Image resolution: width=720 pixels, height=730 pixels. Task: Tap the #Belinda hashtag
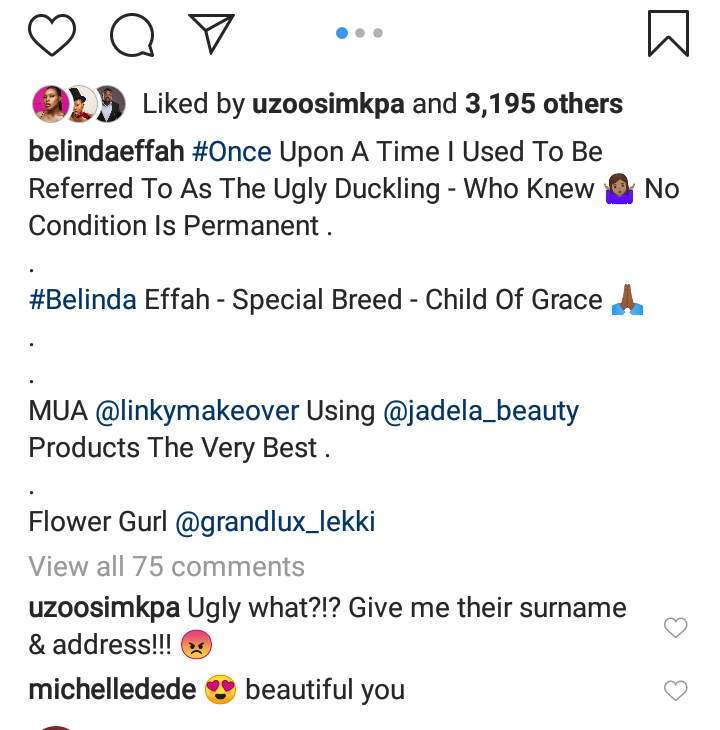(x=83, y=300)
